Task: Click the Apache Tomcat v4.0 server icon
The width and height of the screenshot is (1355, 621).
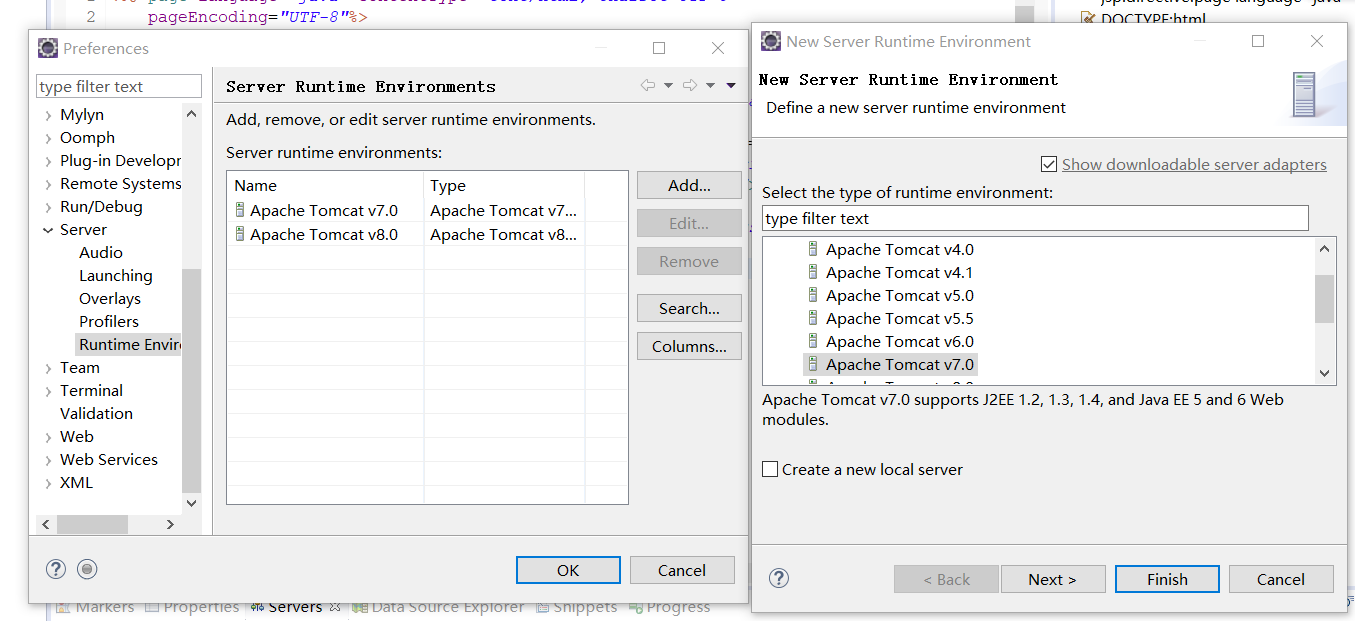Action: click(x=813, y=250)
